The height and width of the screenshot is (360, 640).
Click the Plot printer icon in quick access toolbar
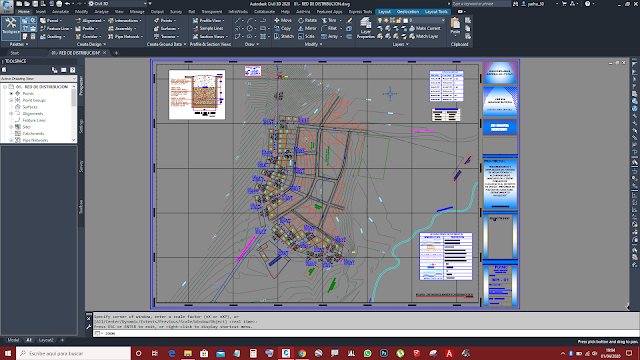pos(59,4)
